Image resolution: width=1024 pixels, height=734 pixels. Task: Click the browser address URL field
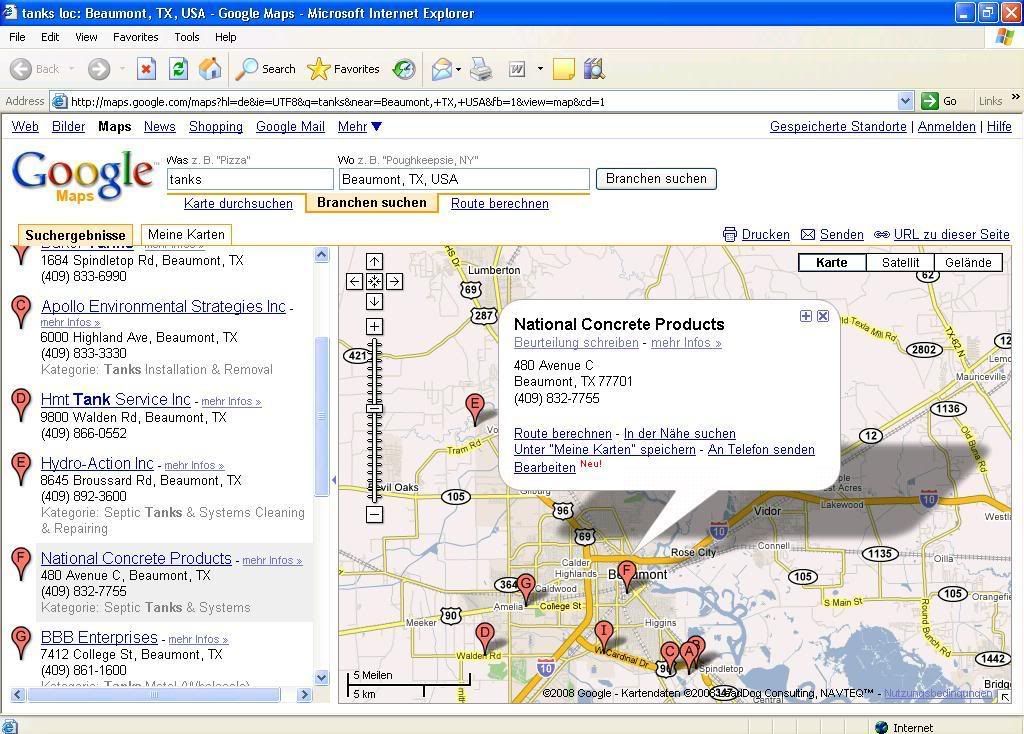(x=483, y=101)
